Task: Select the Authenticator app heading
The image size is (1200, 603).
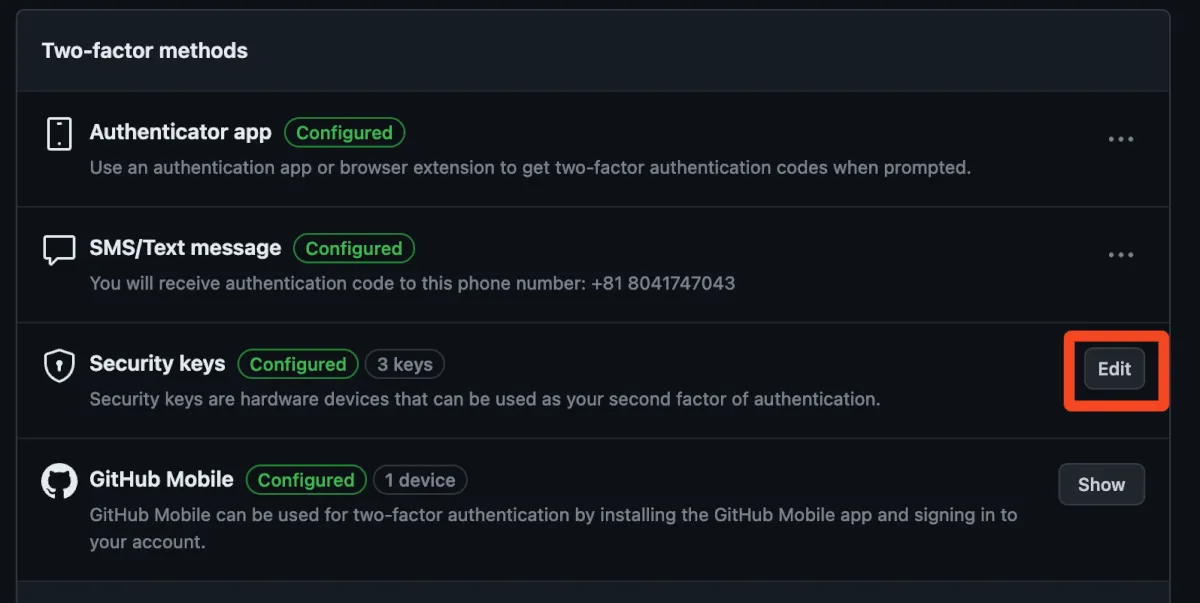Action: click(x=180, y=133)
